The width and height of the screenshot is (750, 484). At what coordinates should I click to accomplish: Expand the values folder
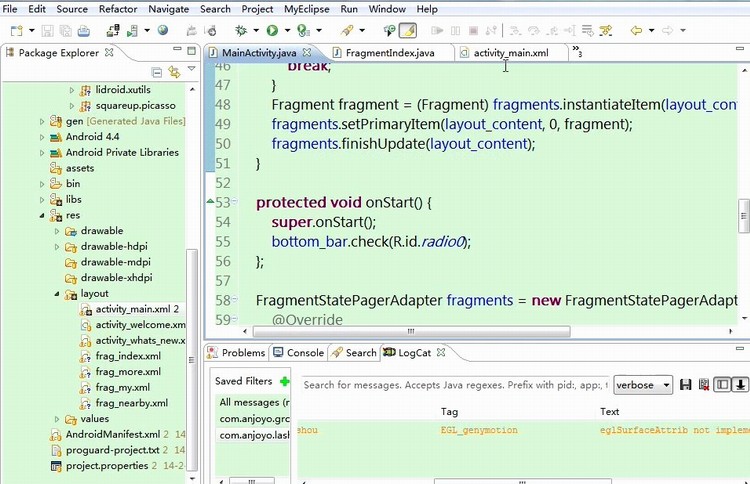tap(57, 419)
